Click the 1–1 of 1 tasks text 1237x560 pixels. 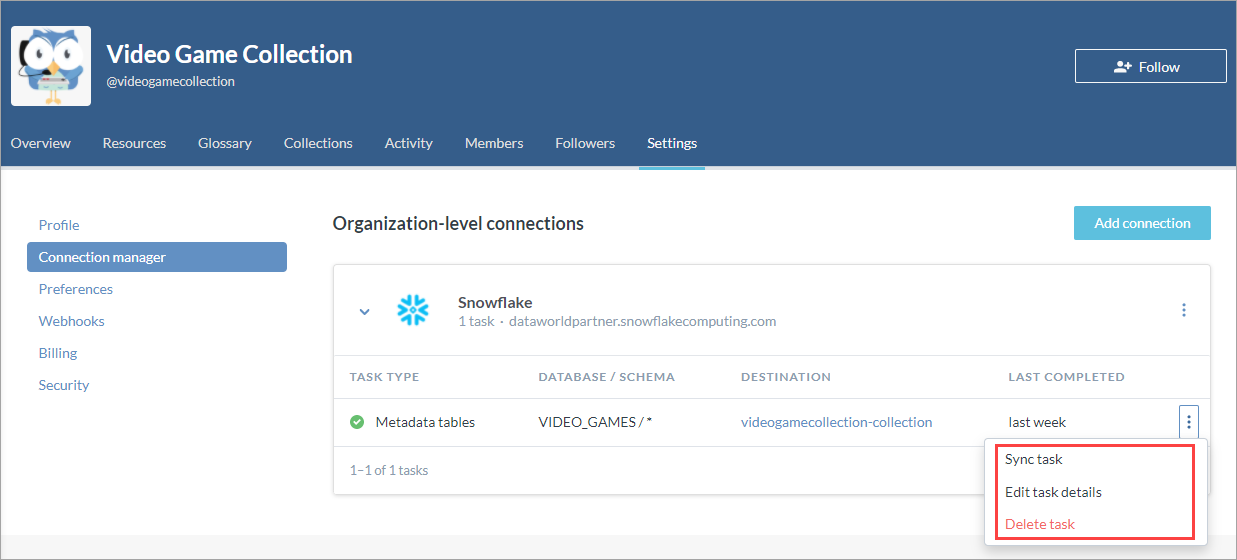point(389,470)
